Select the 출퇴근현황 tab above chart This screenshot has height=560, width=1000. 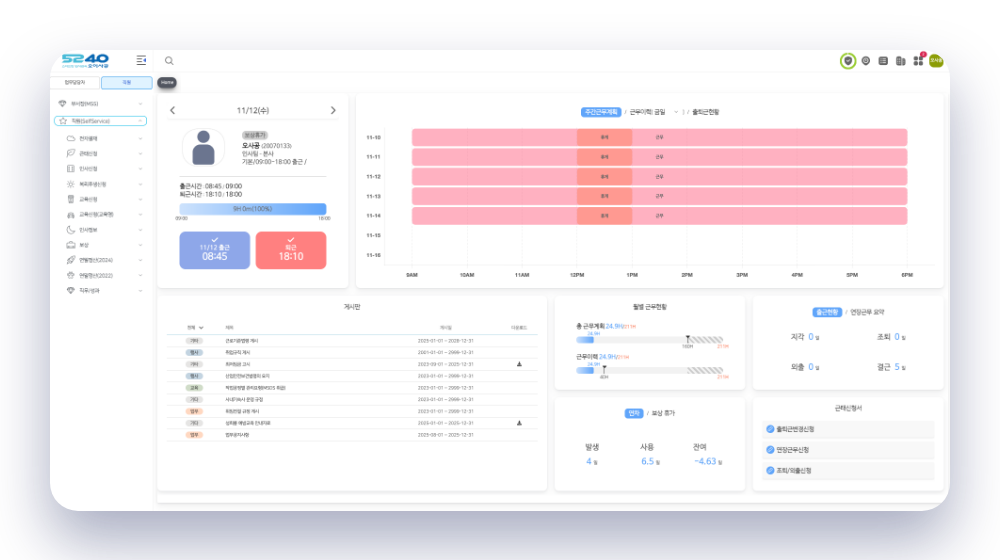pyautogui.click(x=705, y=112)
